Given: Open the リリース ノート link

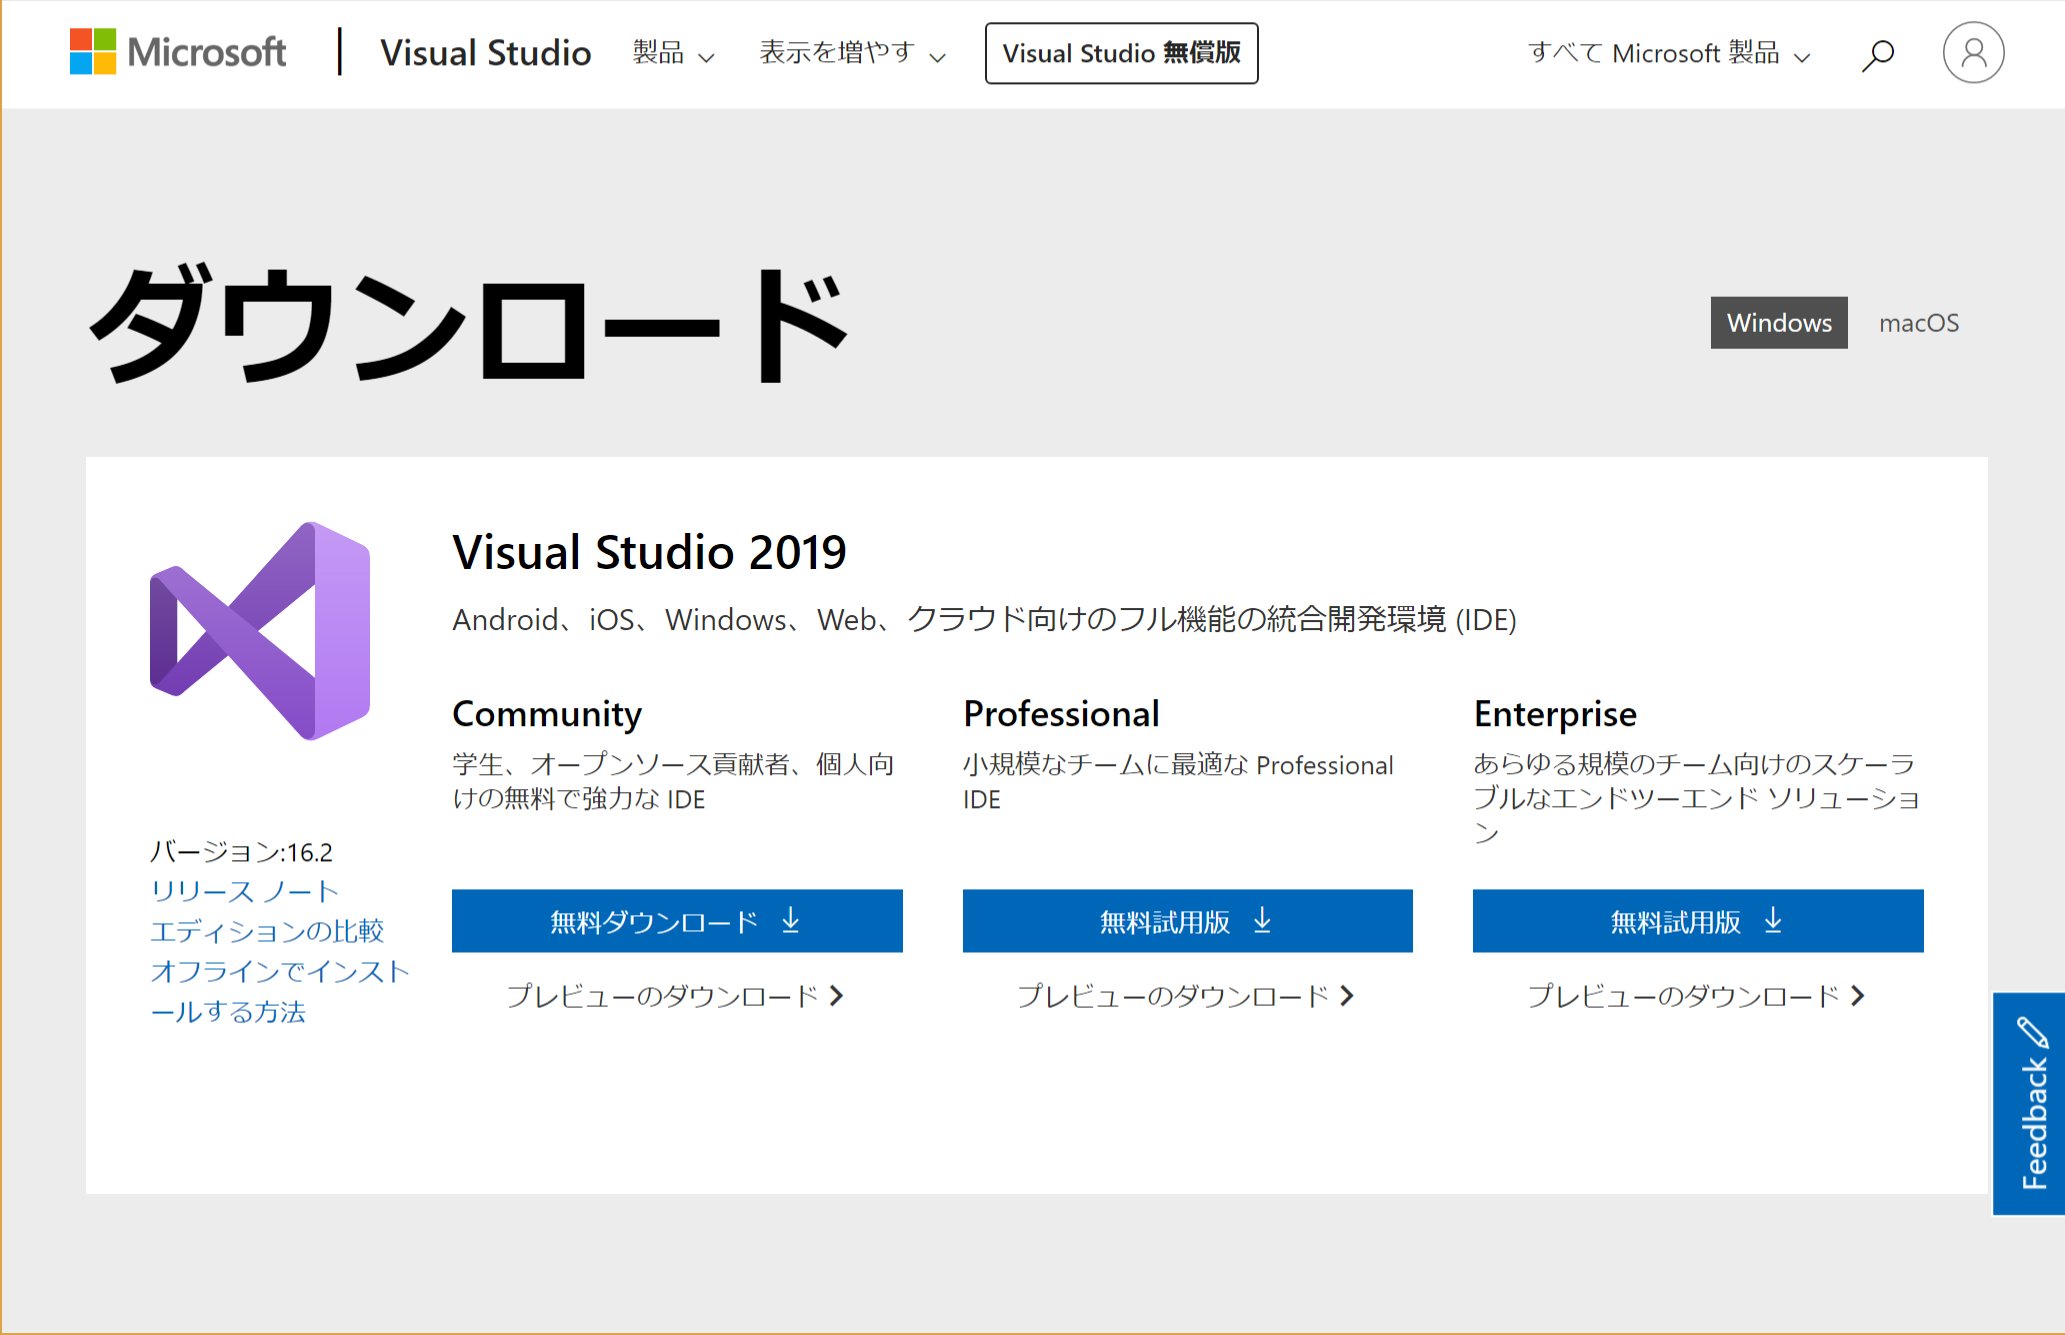Looking at the screenshot, I should click(x=245, y=891).
